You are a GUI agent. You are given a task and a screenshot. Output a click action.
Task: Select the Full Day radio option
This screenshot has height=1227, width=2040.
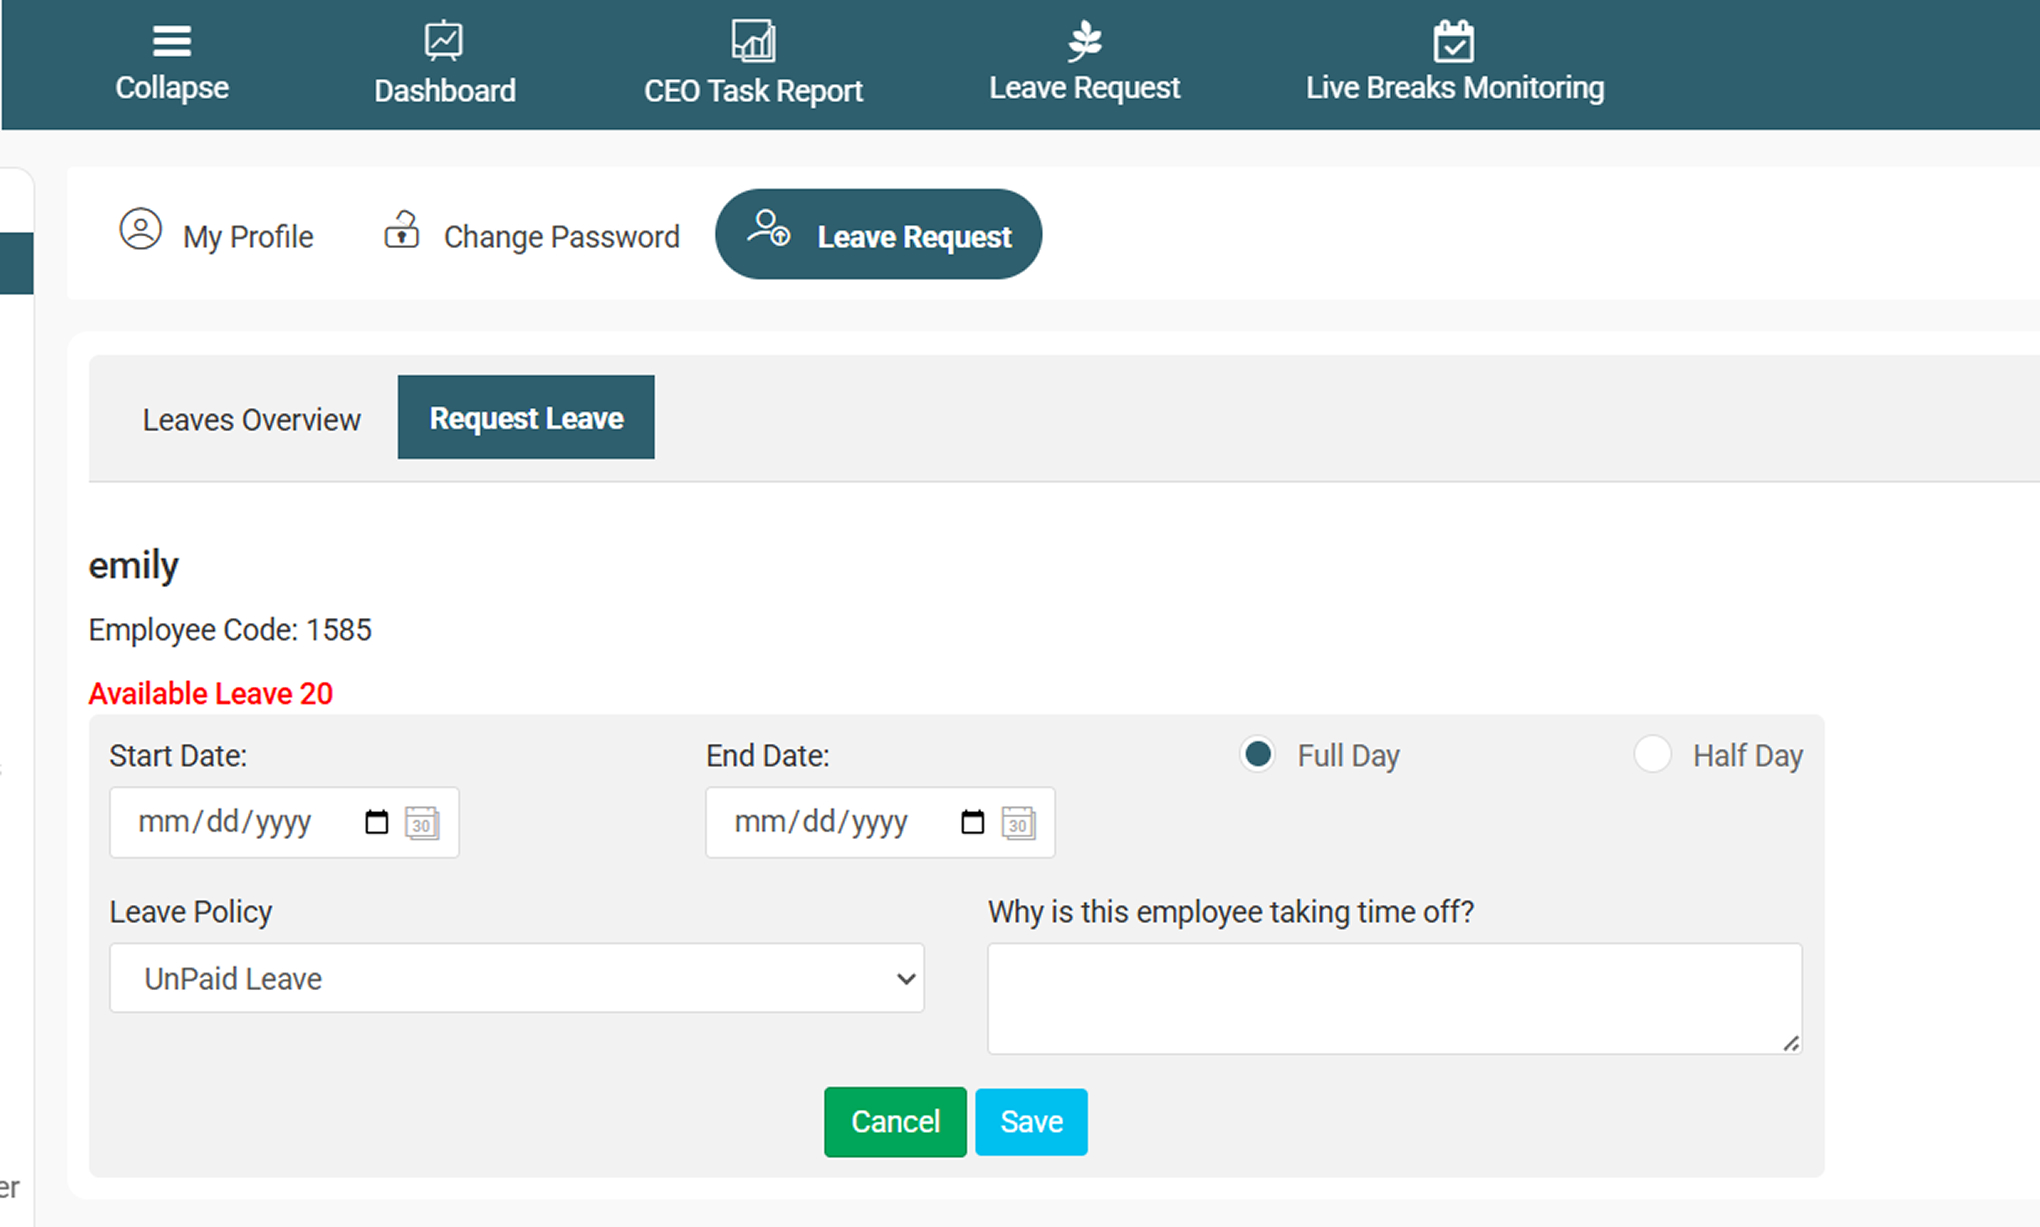coord(1258,754)
